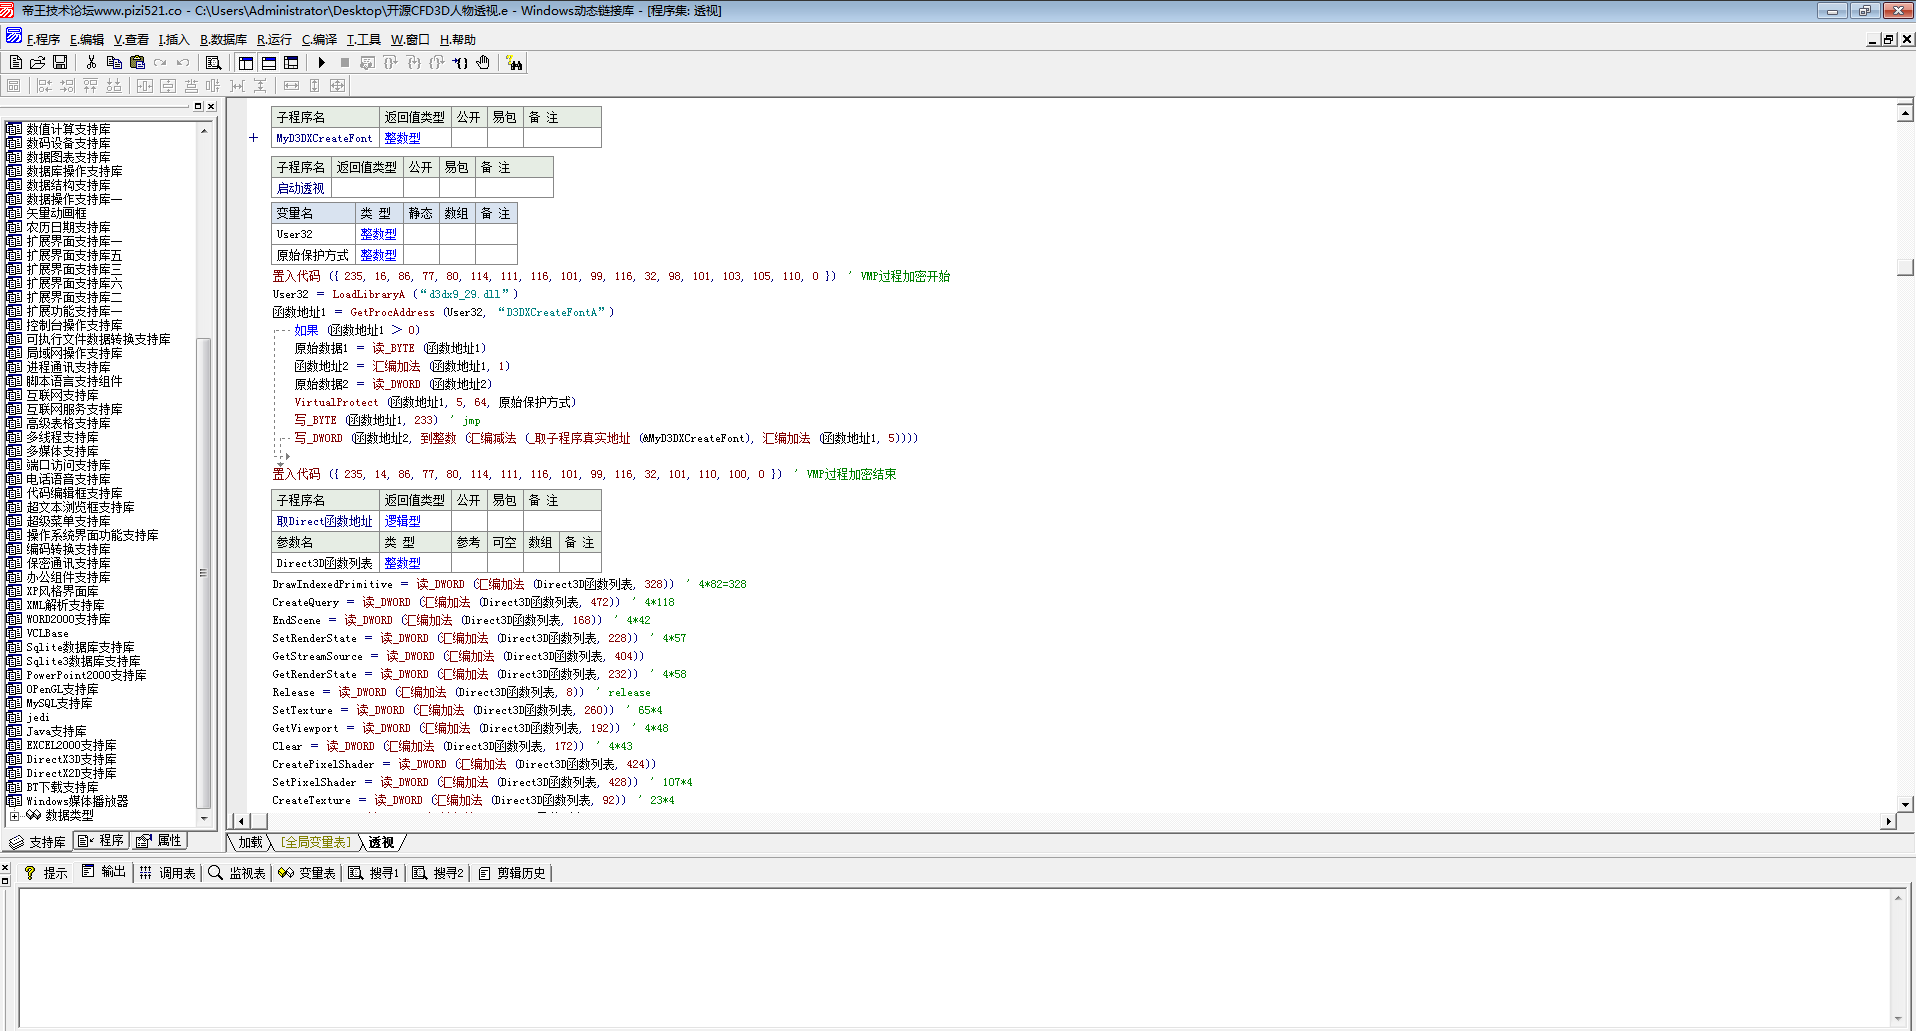Open the 输出 output tab

click(x=104, y=872)
